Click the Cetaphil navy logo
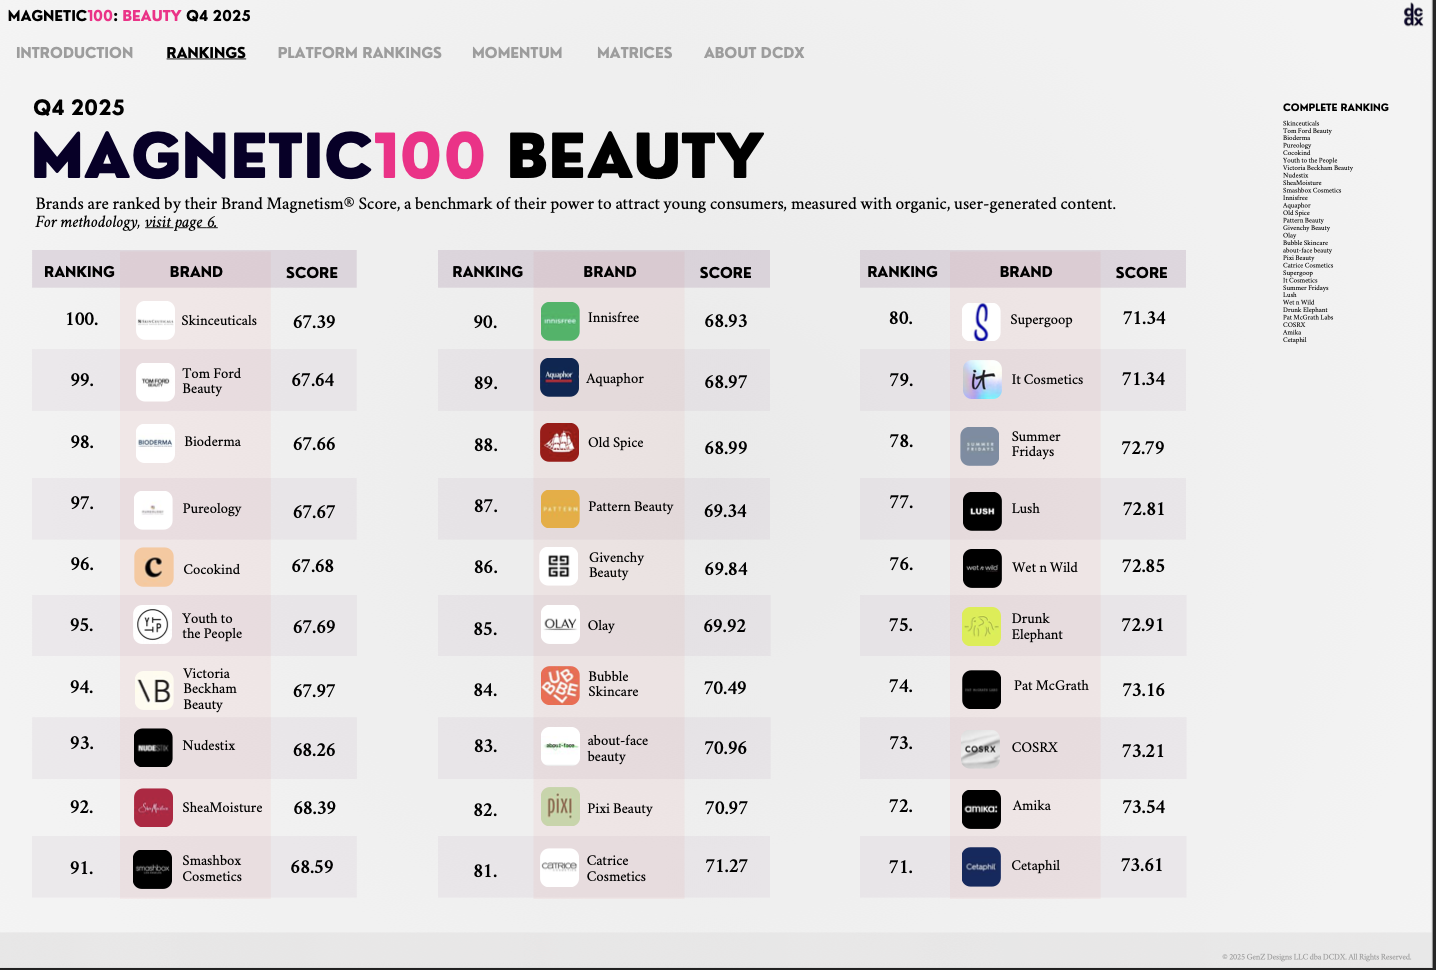 pyautogui.click(x=981, y=867)
